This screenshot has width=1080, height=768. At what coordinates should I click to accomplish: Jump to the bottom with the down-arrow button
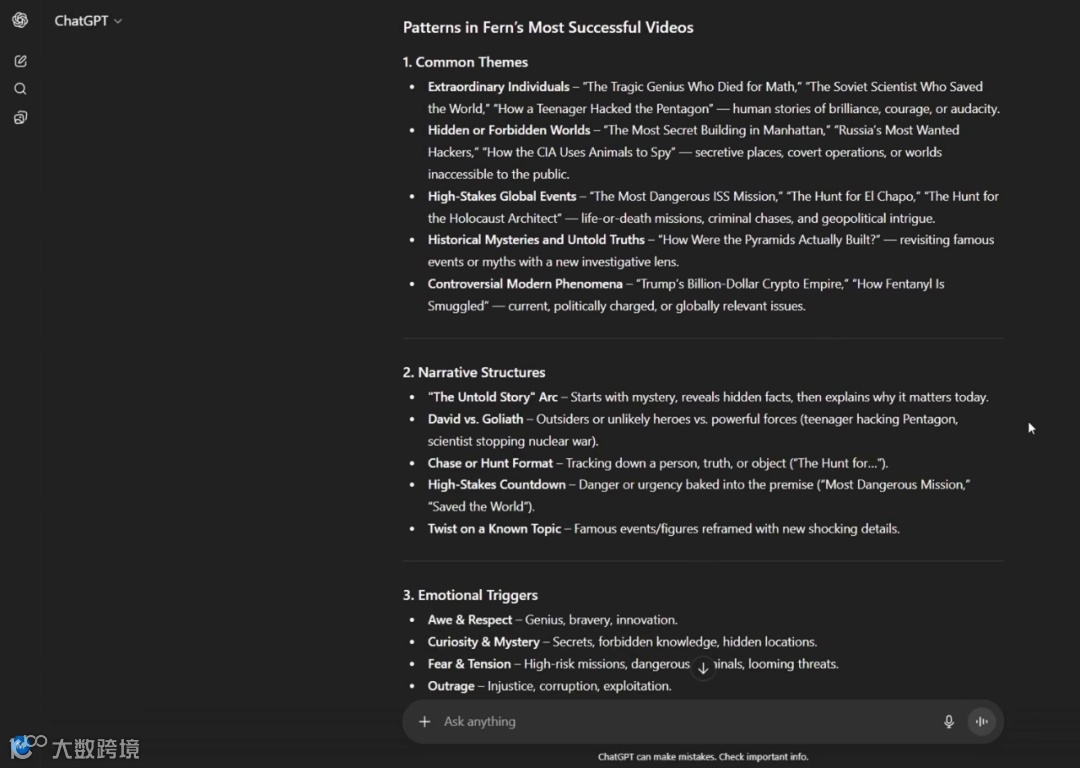(703, 668)
